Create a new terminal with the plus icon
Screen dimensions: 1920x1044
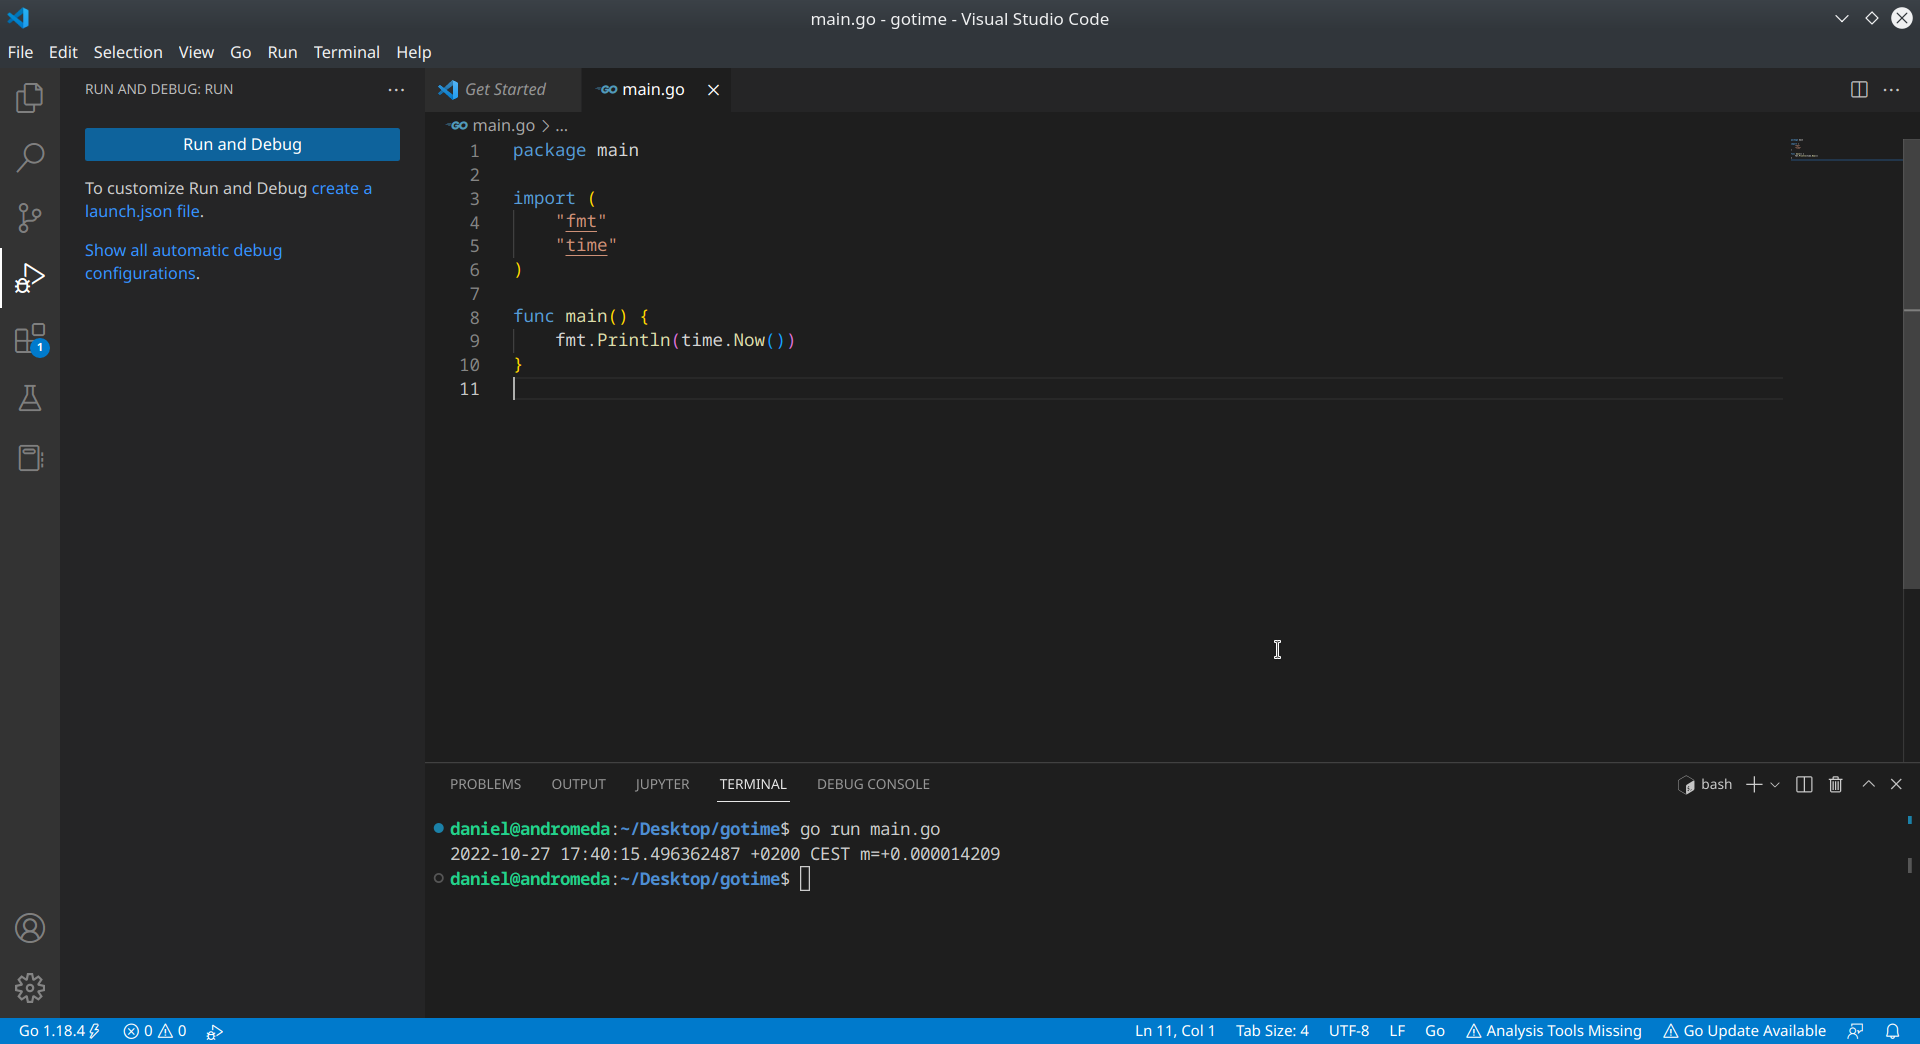1753,784
